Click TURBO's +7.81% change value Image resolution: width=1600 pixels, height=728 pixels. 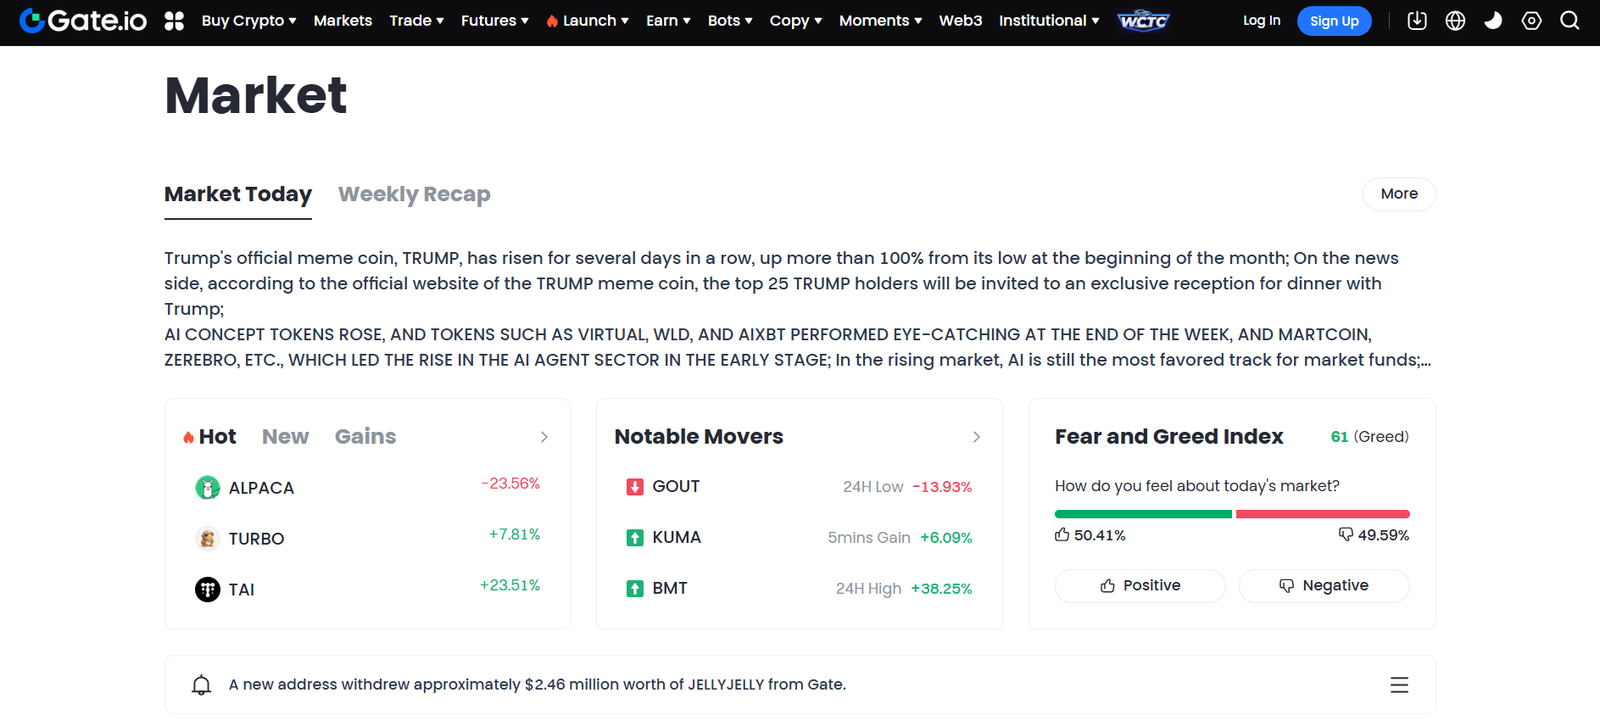514,535
